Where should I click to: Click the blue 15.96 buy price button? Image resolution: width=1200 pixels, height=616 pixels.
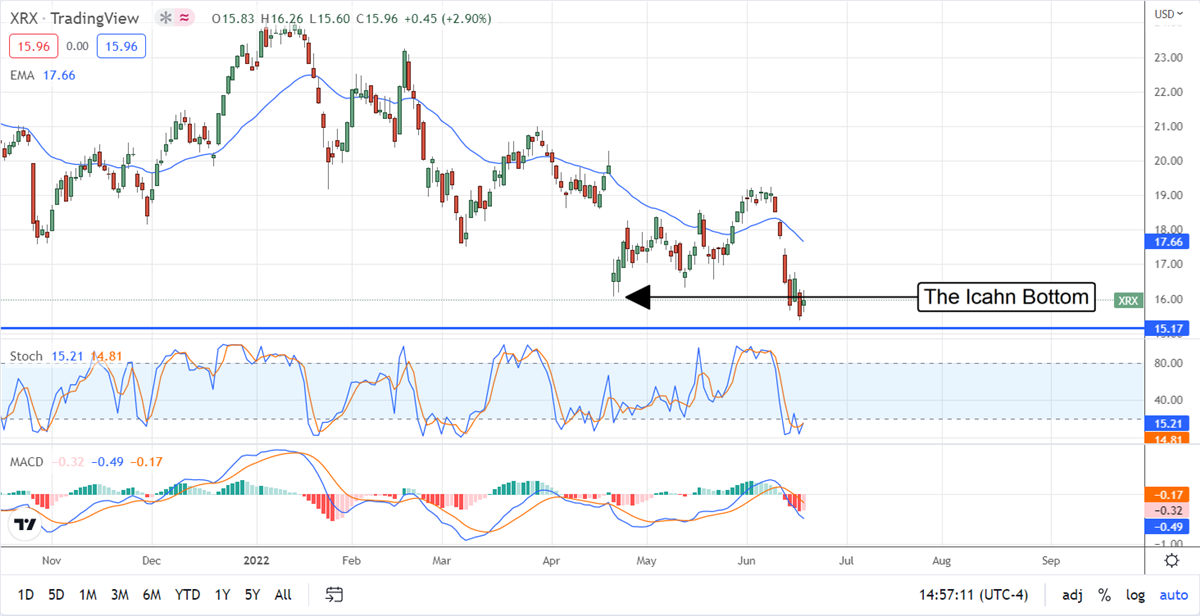122,45
